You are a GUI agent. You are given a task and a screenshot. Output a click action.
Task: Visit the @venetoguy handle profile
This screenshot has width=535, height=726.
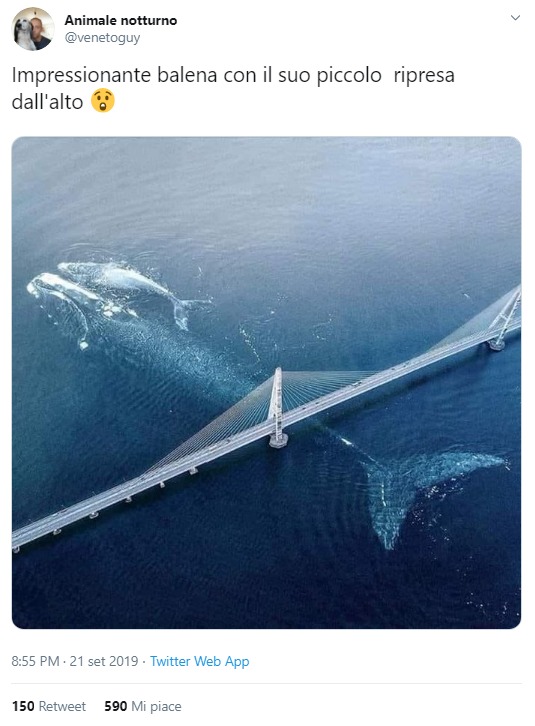point(102,38)
